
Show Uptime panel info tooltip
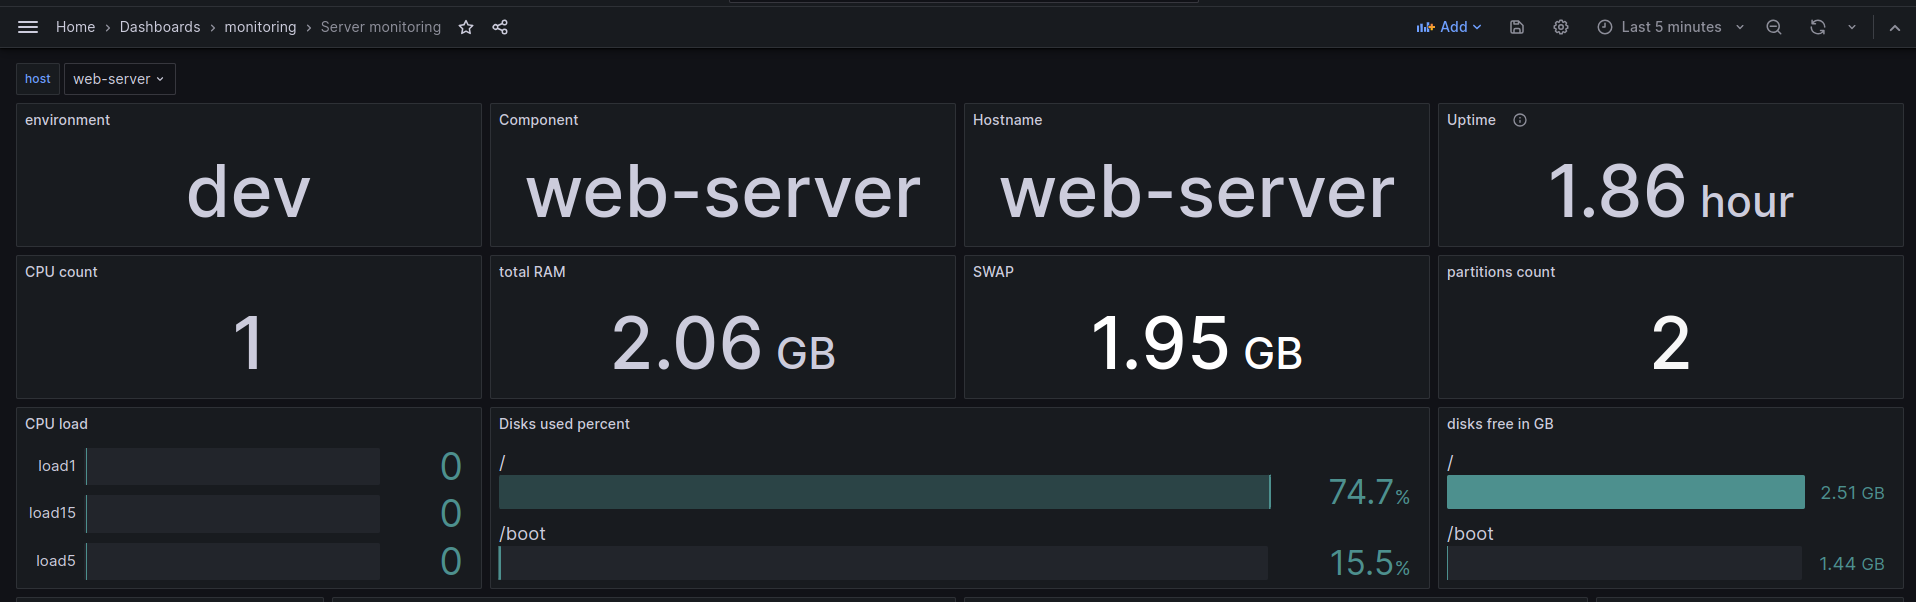coord(1520,120)
